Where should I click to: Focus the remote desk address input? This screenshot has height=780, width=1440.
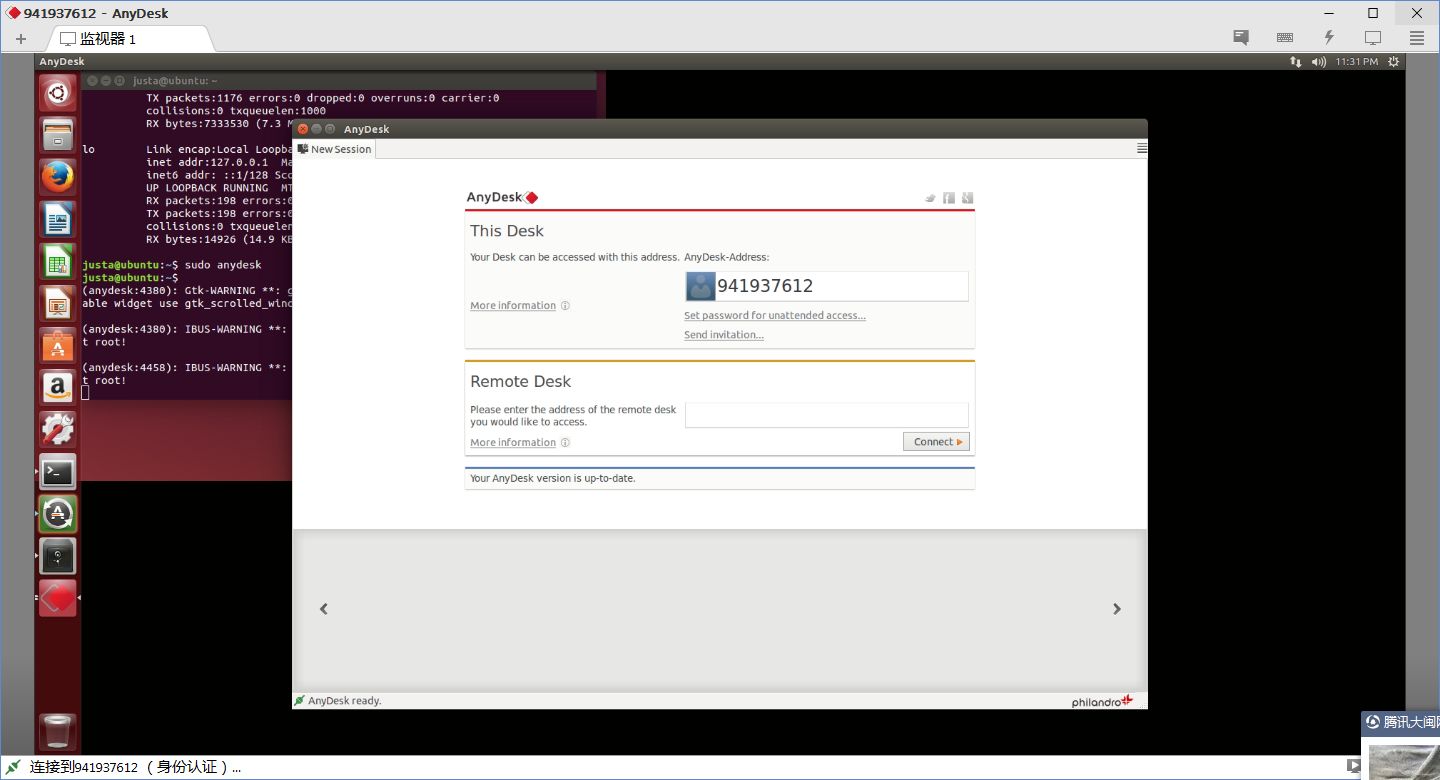coord(827,415)
